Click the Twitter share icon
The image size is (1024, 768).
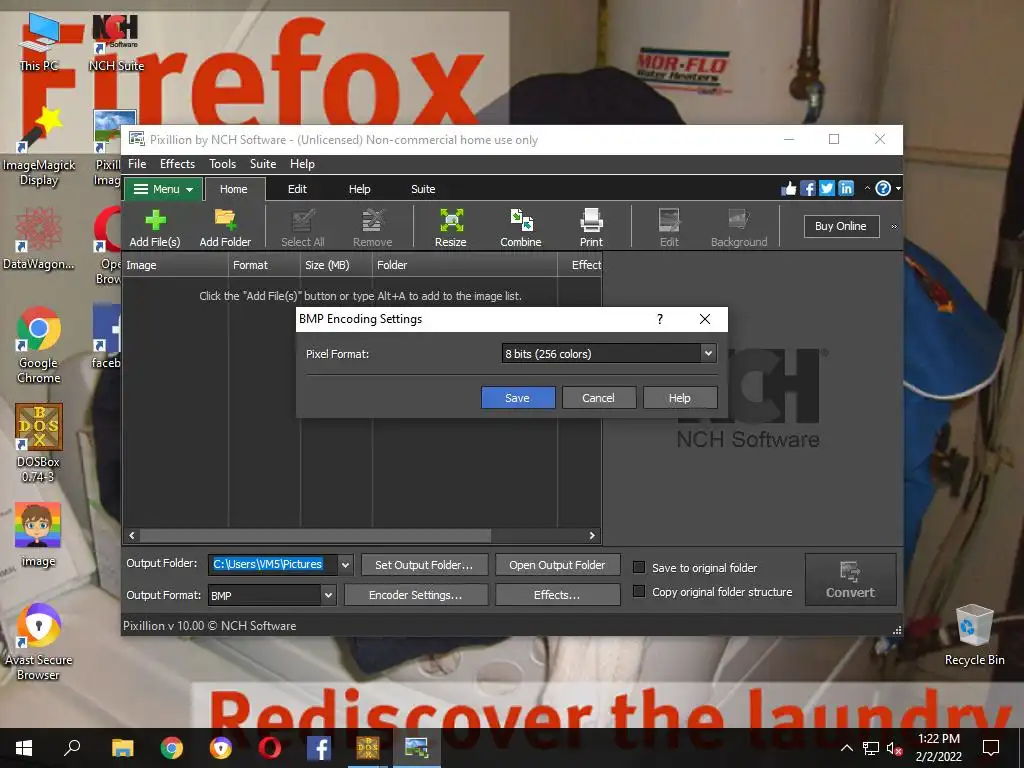tap(827, 189)
